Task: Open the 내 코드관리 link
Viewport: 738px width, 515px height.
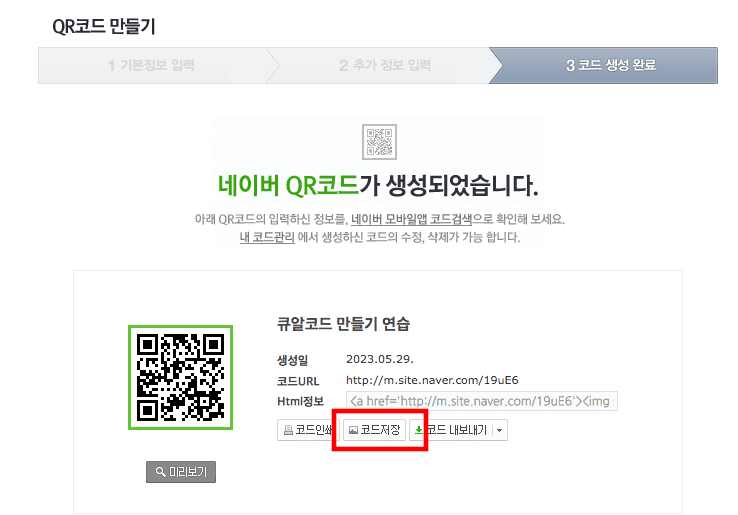Action: [267, 237]
